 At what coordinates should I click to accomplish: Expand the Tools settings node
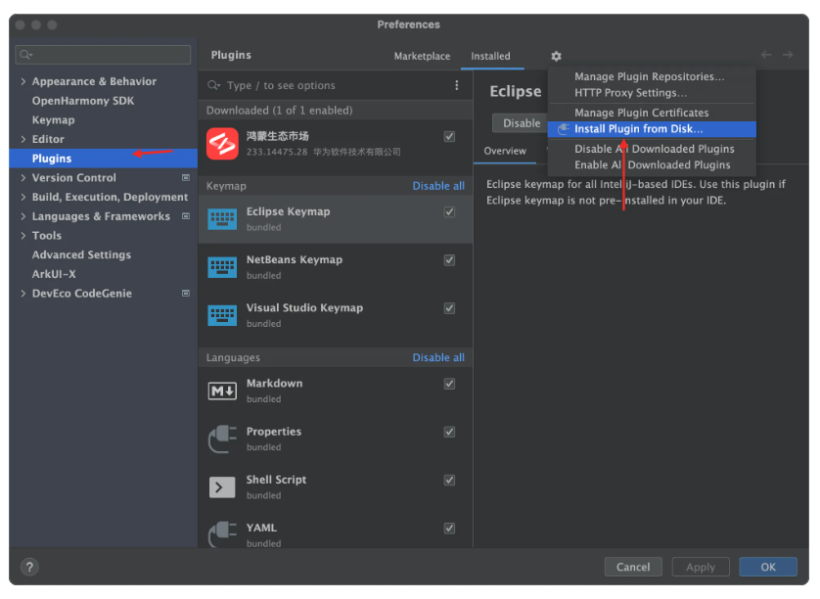tap(23, 235)
